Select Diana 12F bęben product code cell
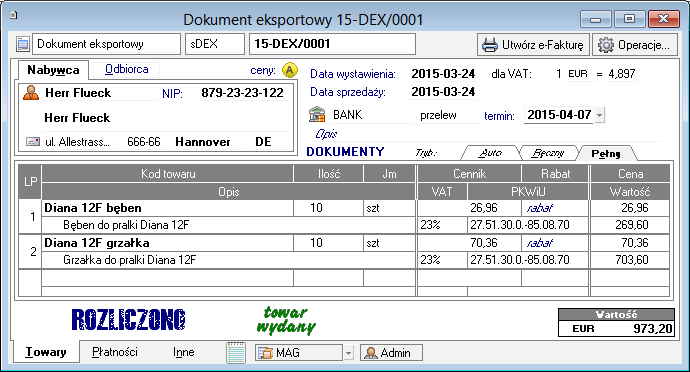Screen dimensions: 690x372 pyautogui.click(x=167, y=208)
